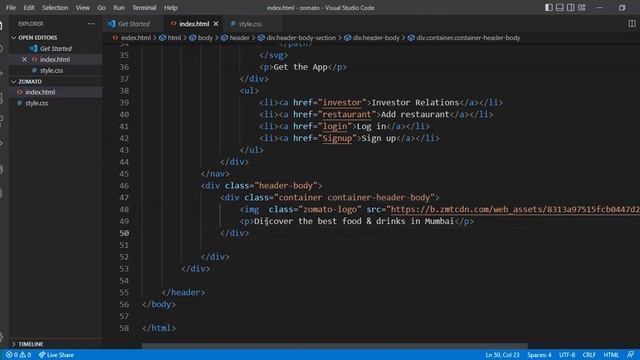Toggle primary side bar layout icon

pyautogui.click(x=549, y=8)
